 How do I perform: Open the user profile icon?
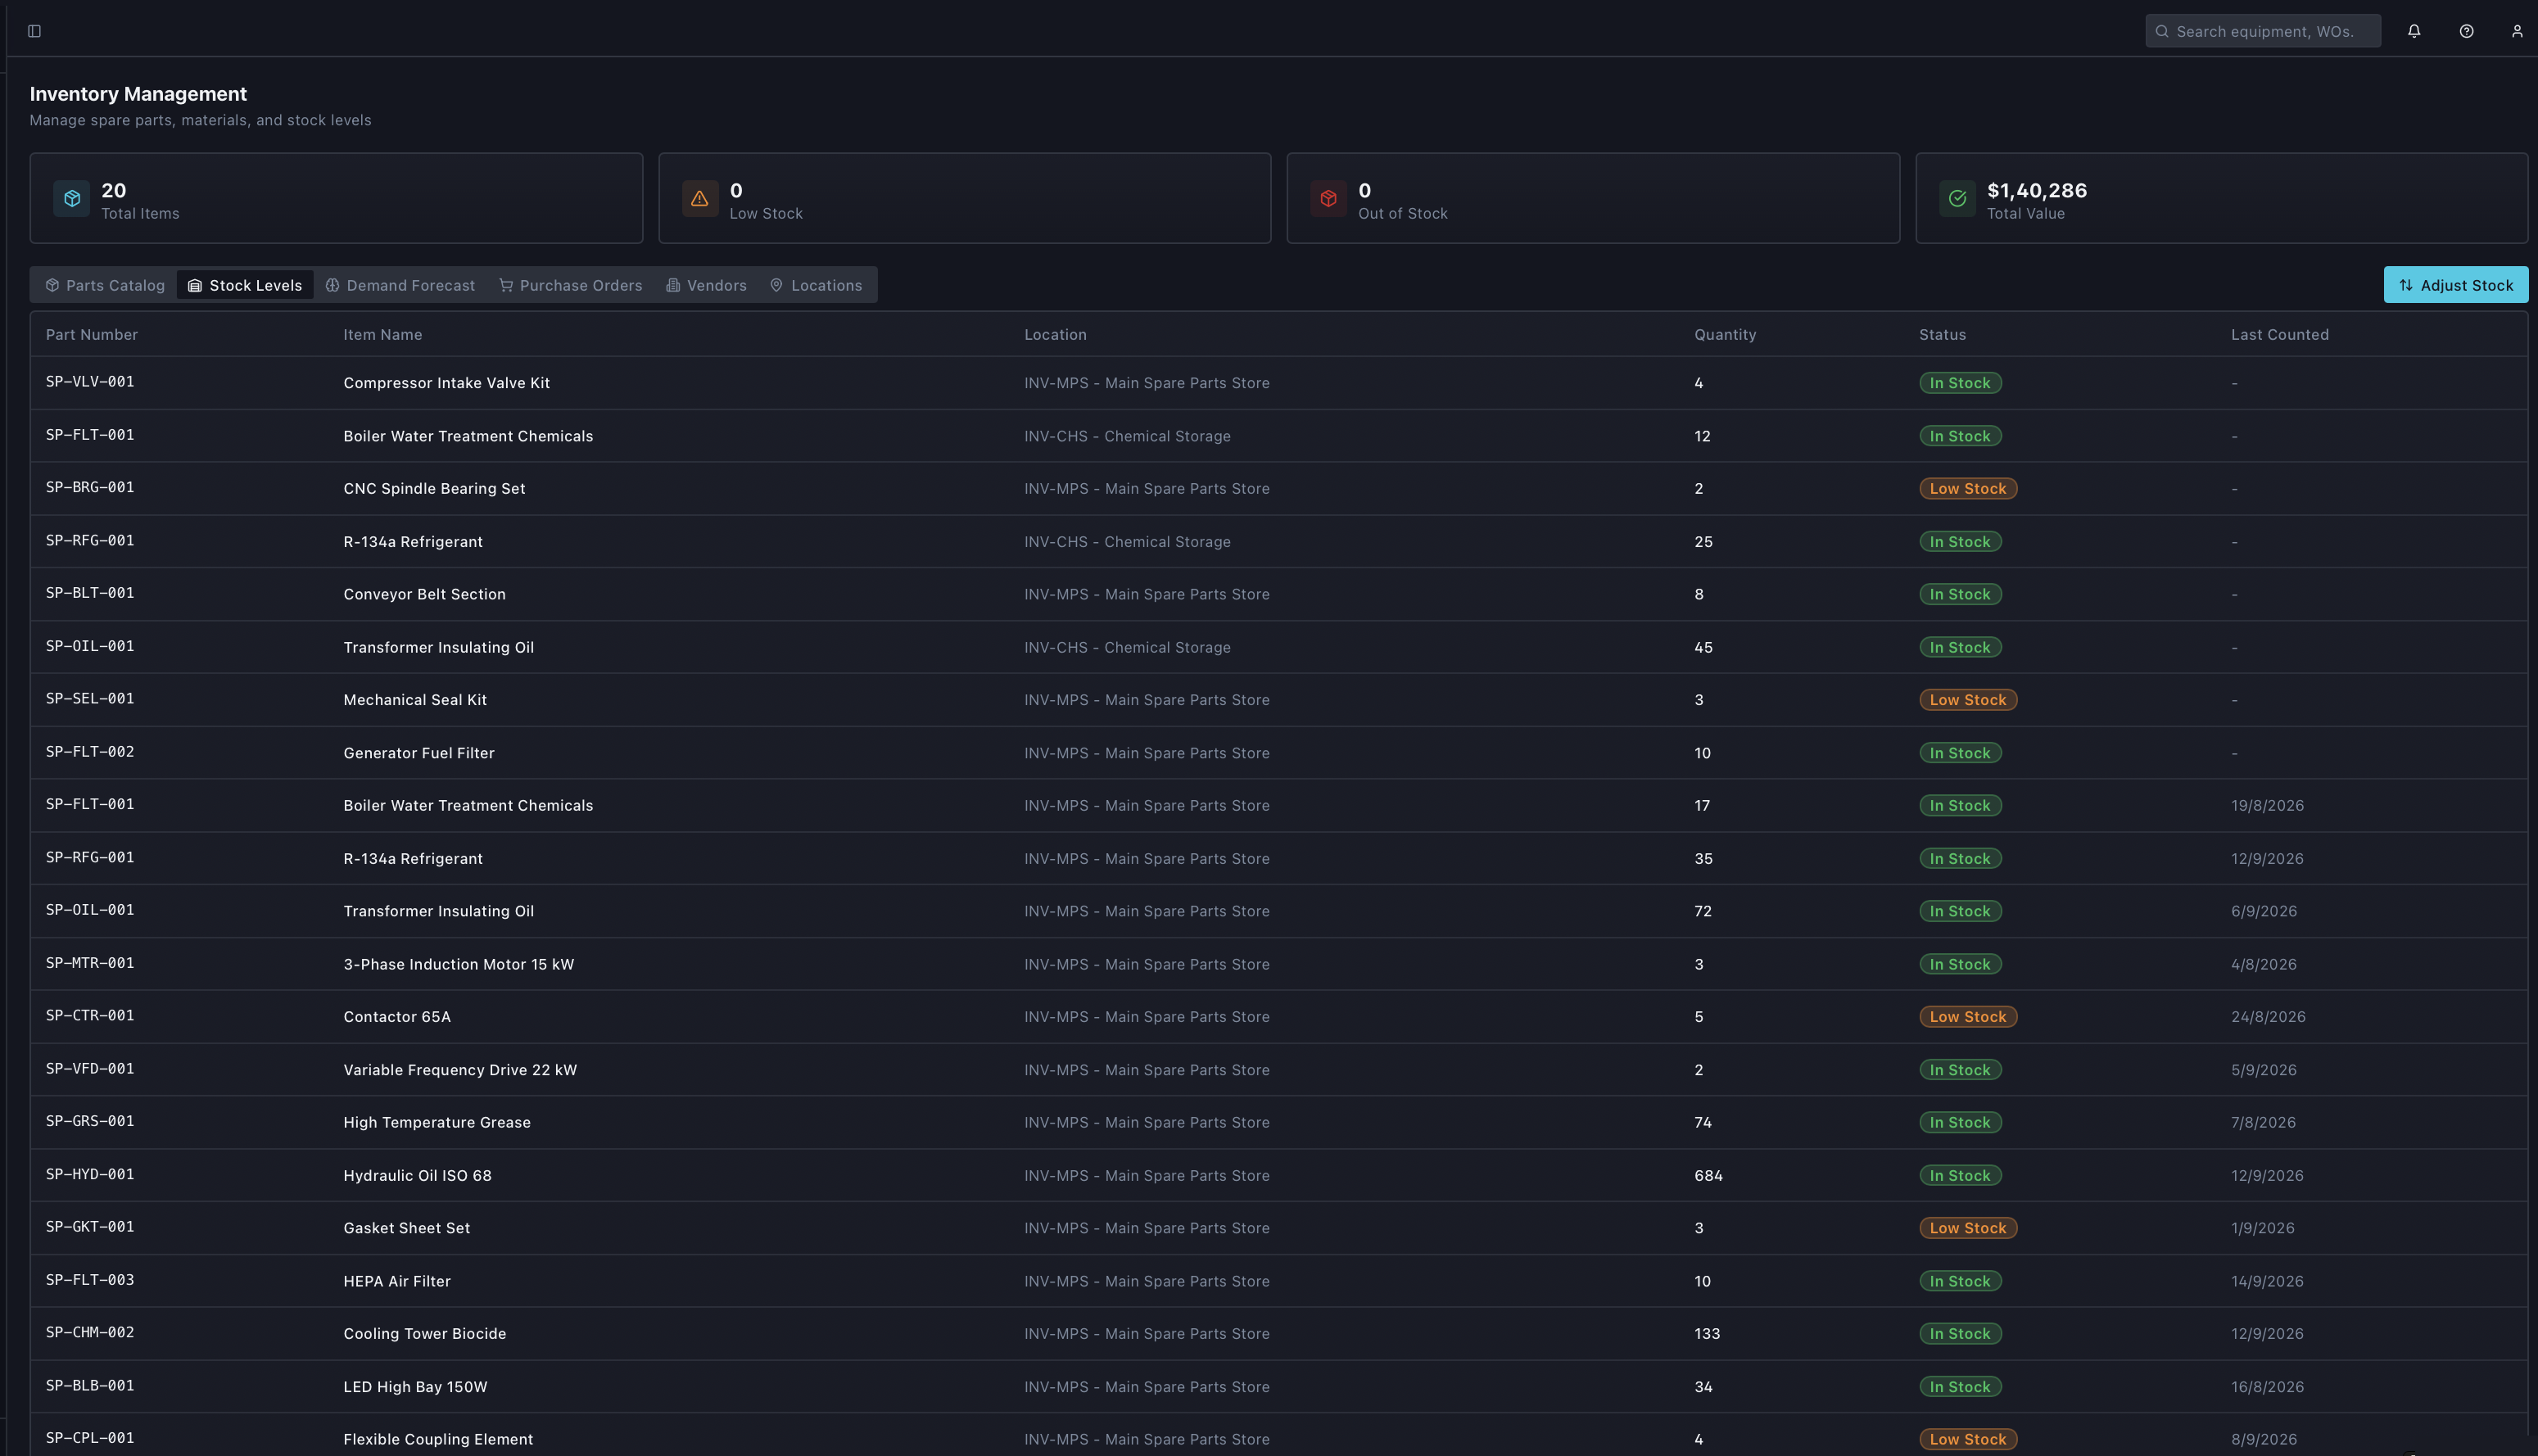tap(2517, 31)
